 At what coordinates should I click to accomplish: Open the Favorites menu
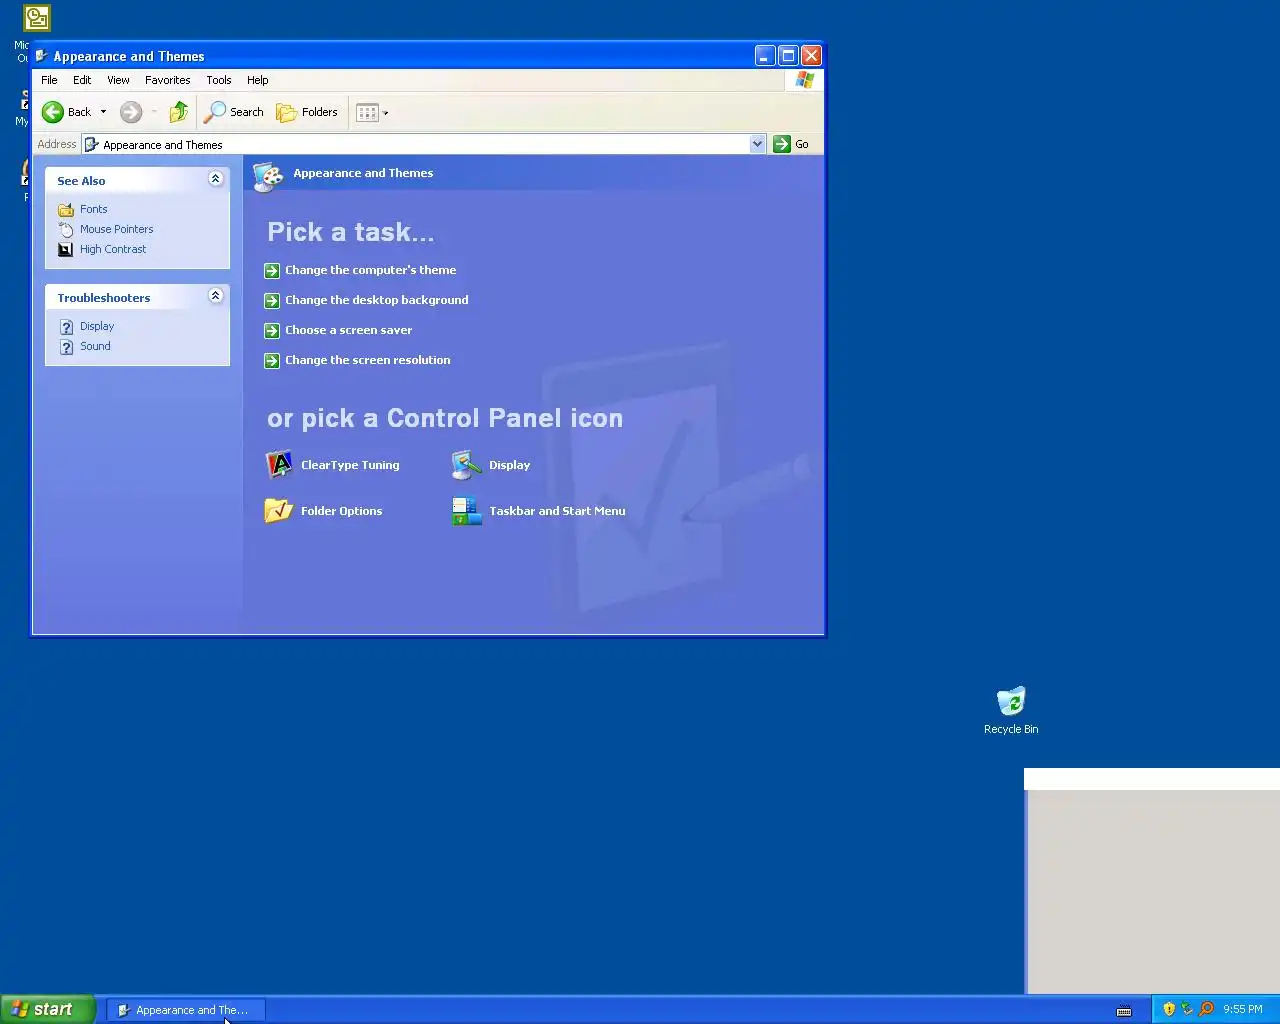point(167,80)
